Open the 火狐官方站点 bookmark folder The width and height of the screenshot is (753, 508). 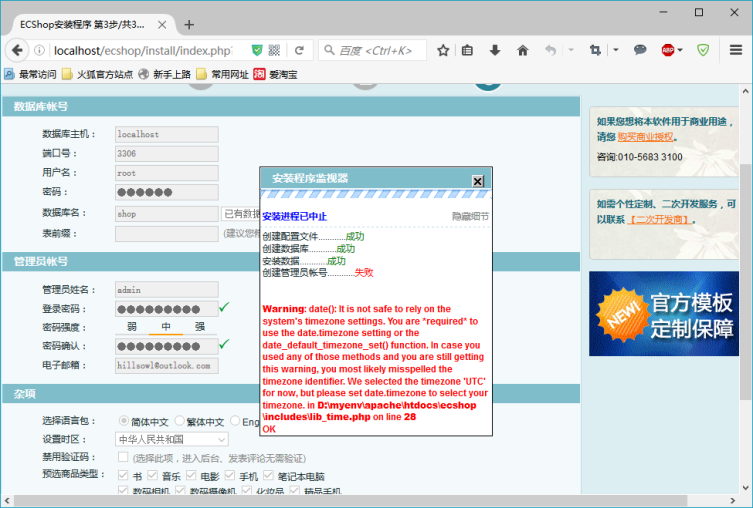tap(97, 74)
